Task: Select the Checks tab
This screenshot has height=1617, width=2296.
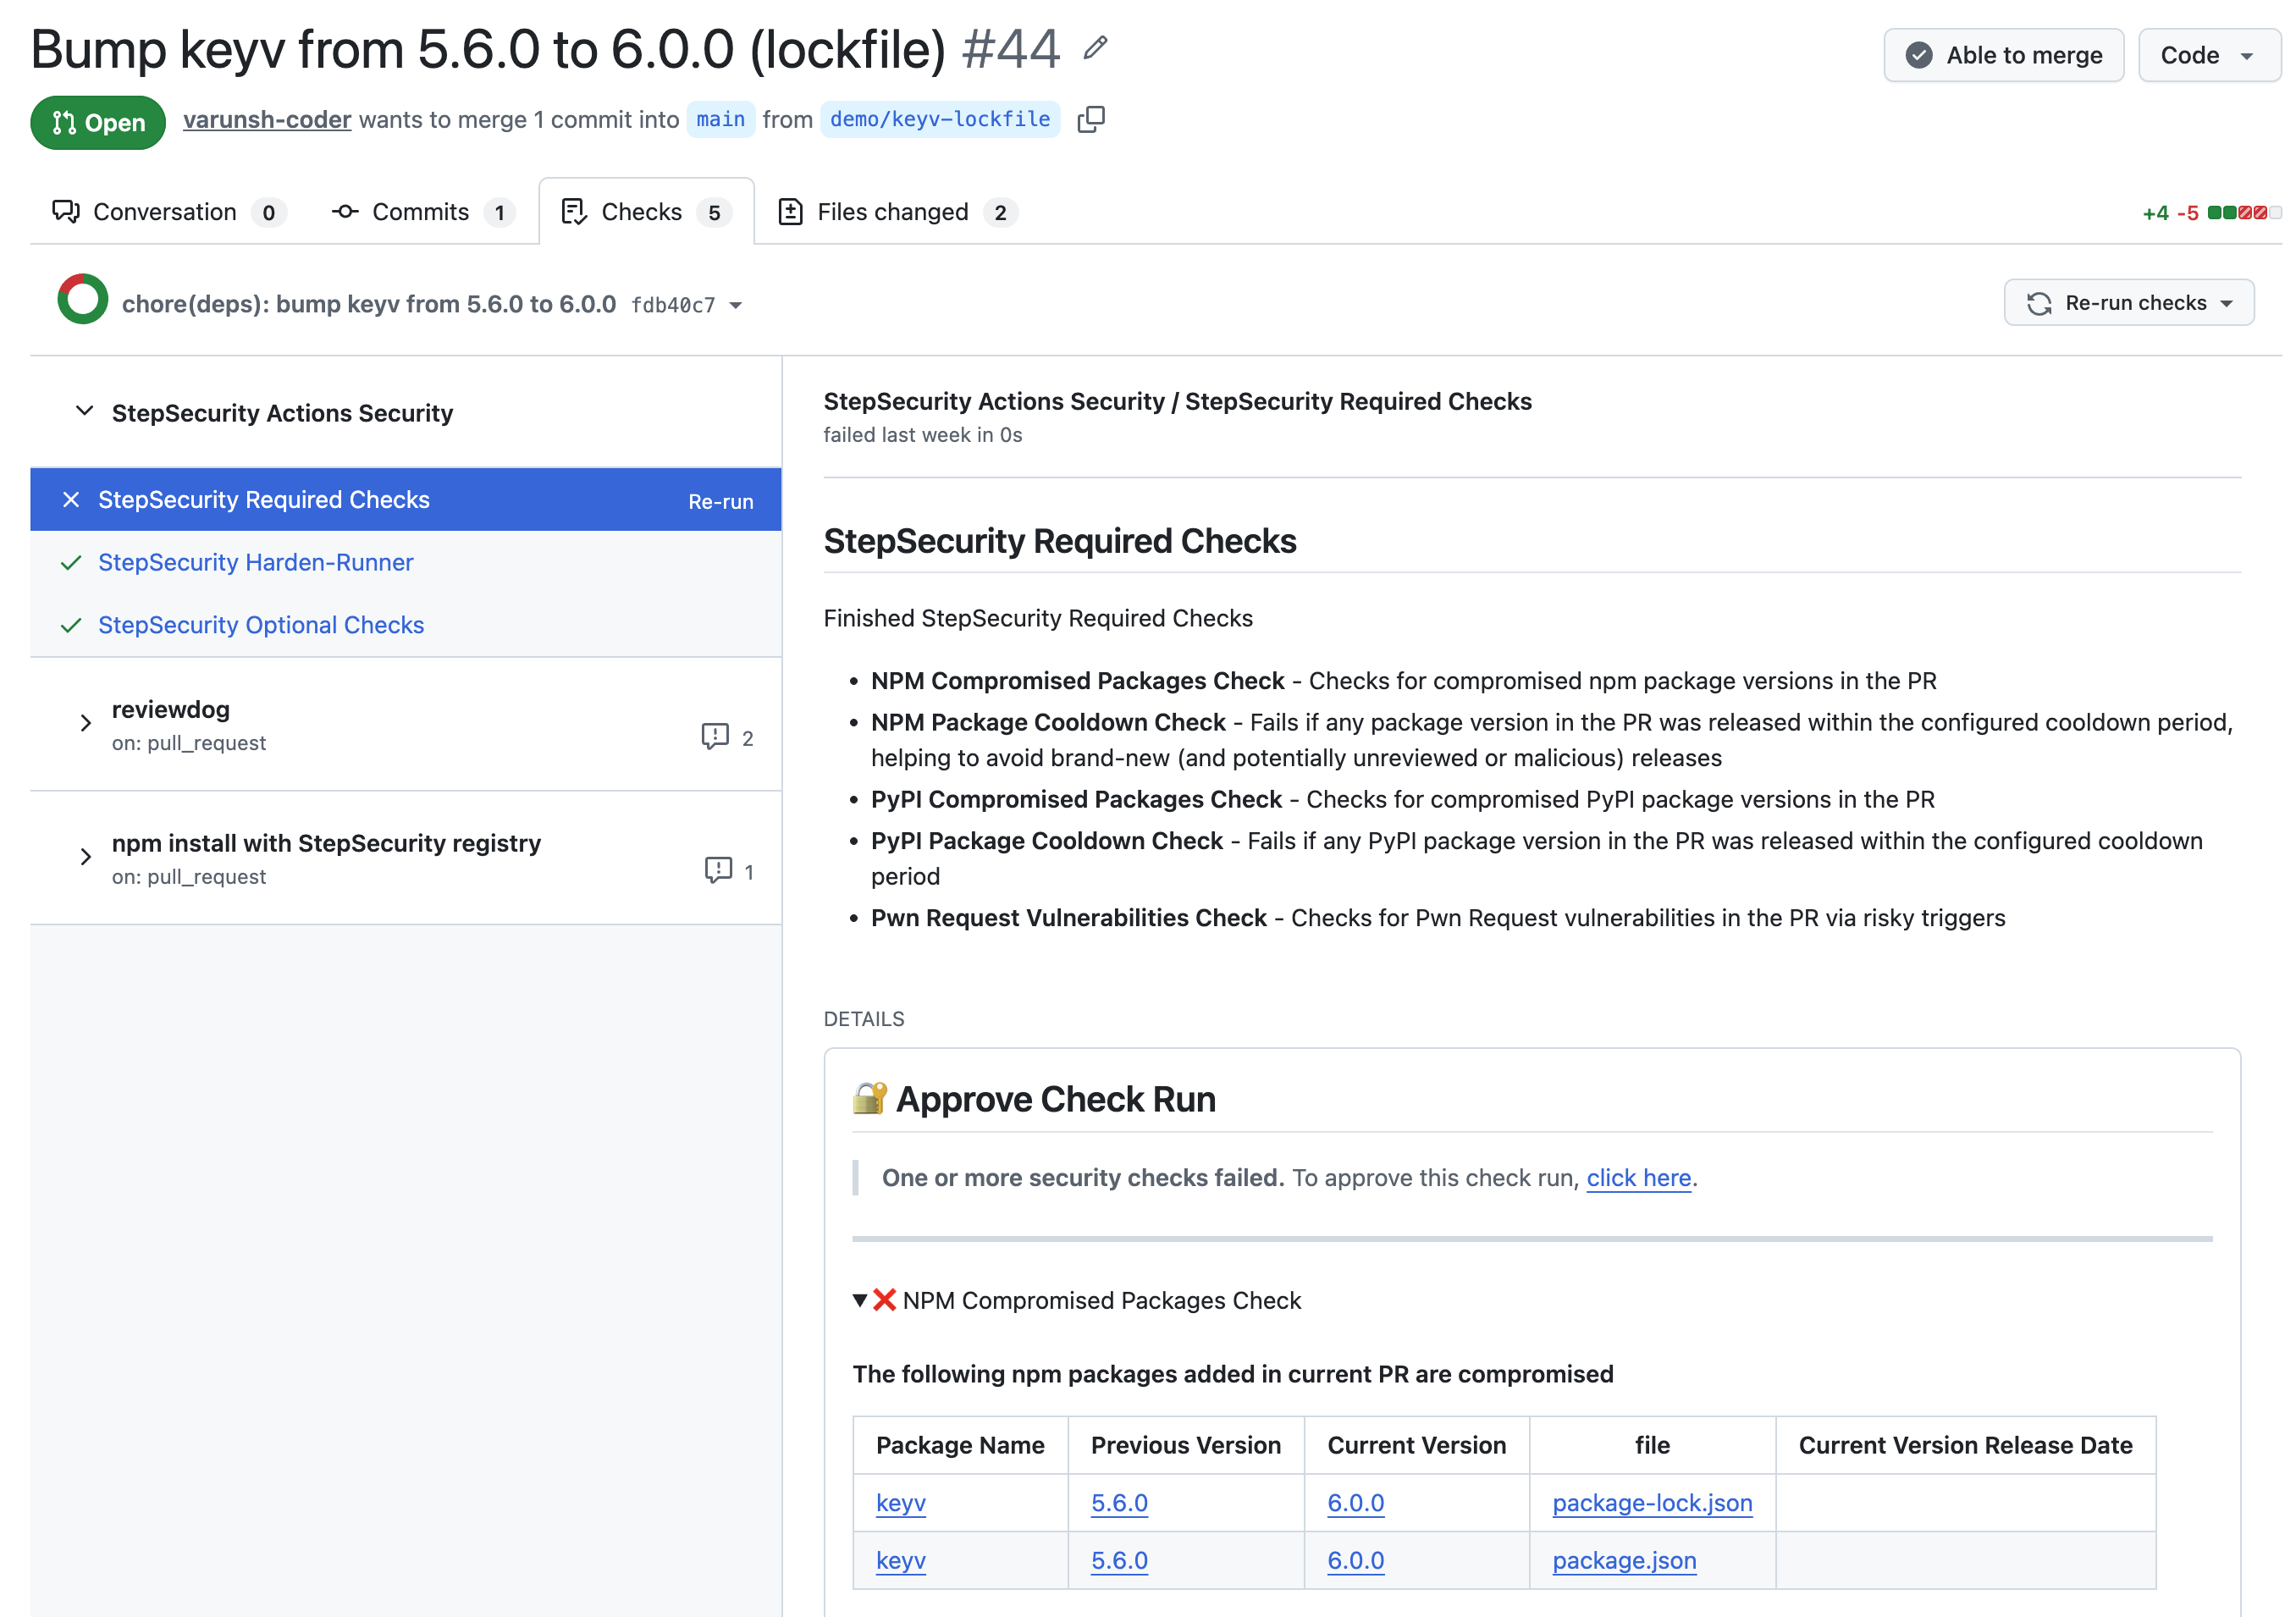Action: [646, 212]
